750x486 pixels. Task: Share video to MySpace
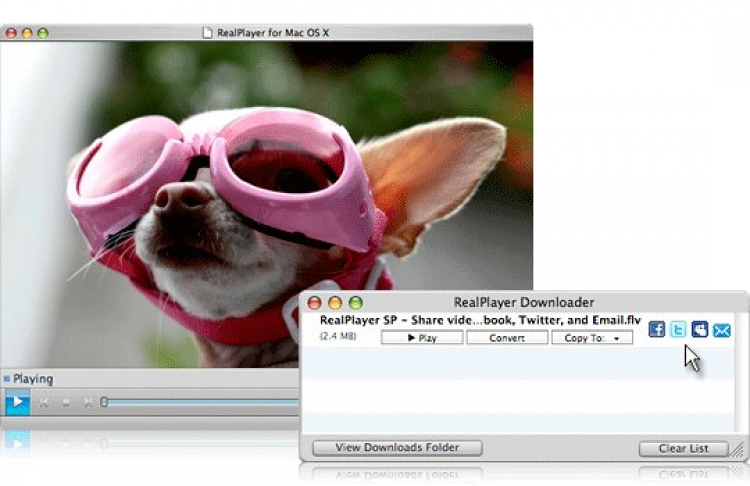pyautogui.click(x=700, y=329)
